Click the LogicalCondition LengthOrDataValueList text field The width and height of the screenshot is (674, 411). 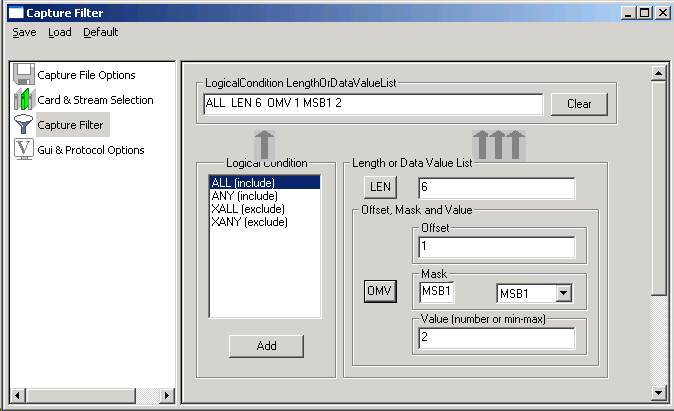coord(373,104)
